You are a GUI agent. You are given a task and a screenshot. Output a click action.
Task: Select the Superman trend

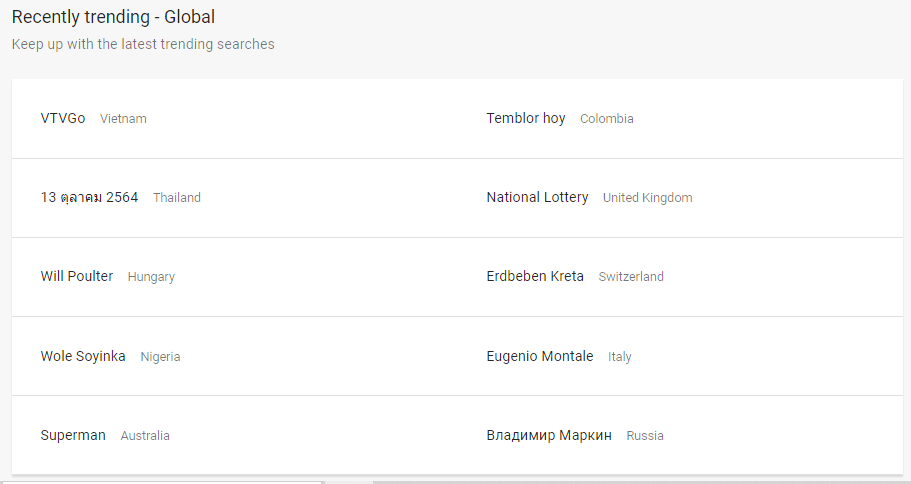click(73, 435)
